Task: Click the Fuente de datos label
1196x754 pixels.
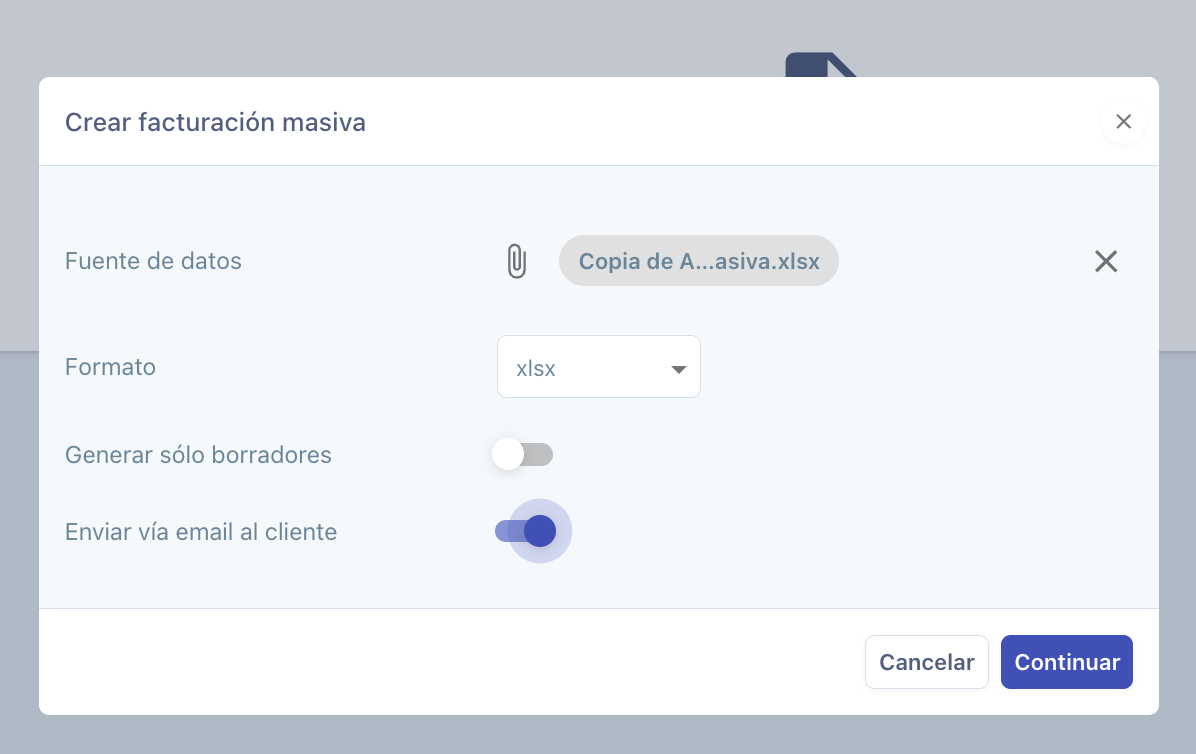Action: pos(153,261)
